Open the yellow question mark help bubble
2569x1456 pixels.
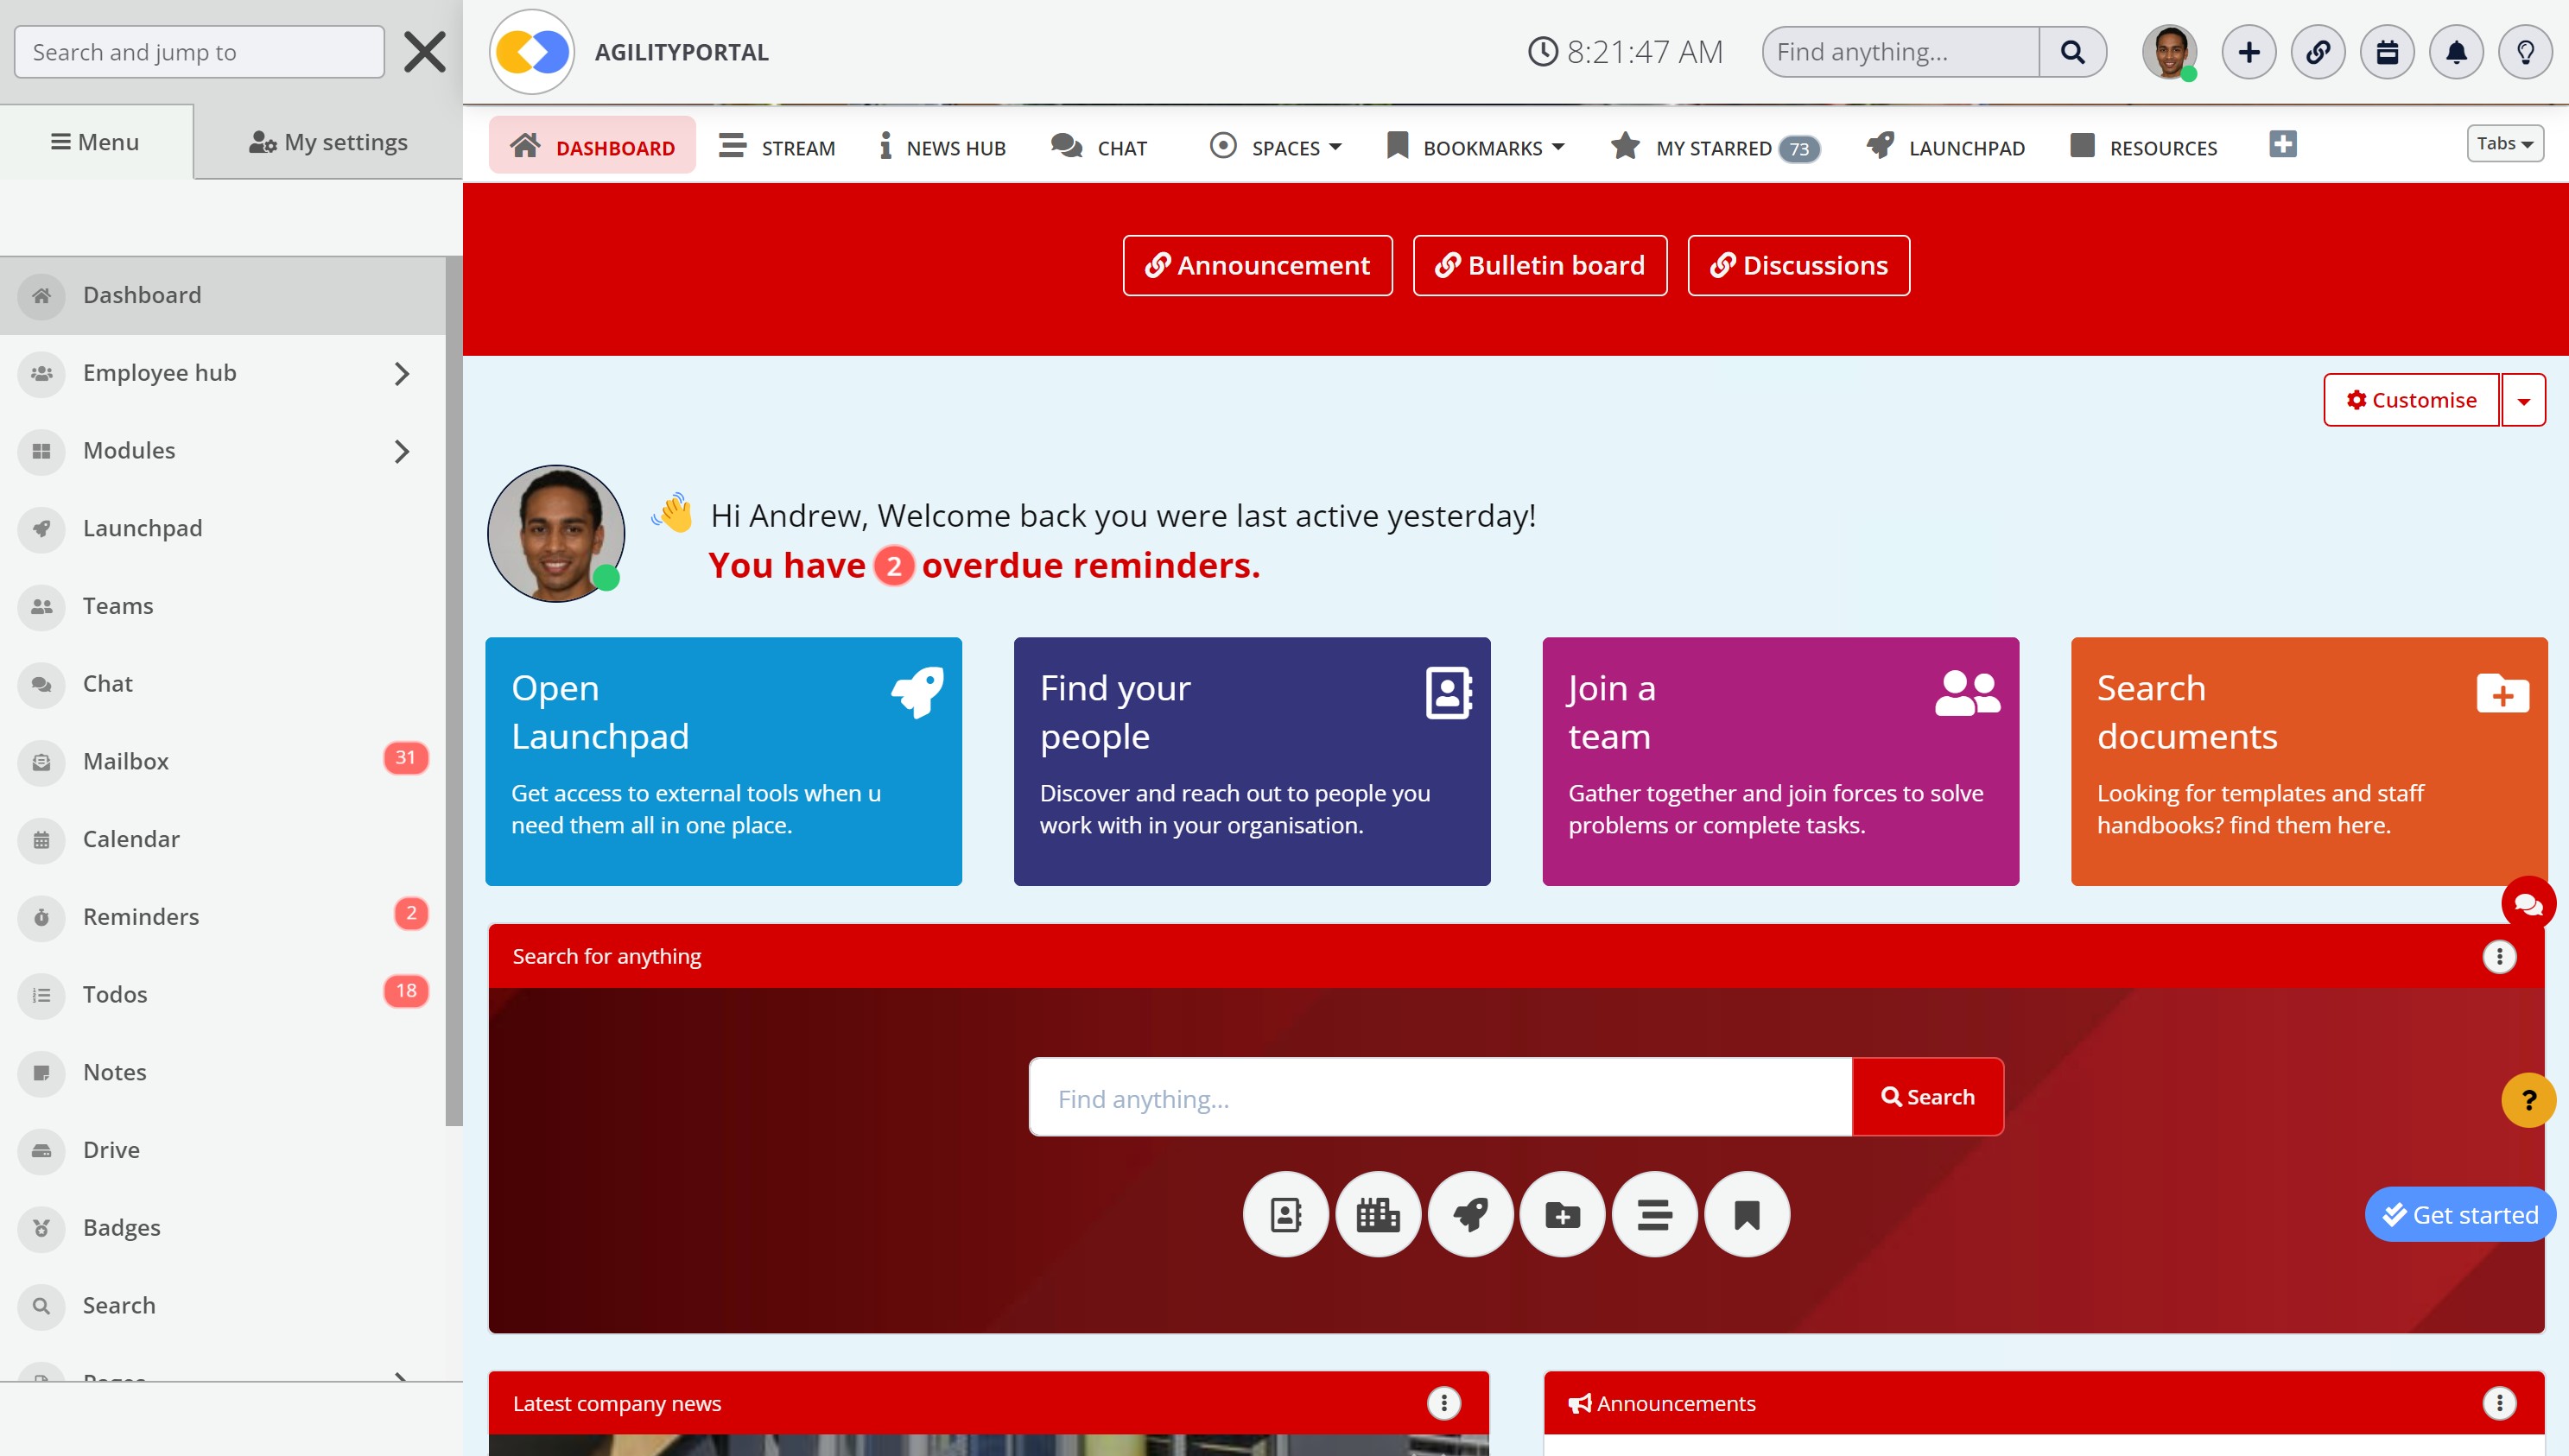pyautogui.click(x=2528, y=1100)
